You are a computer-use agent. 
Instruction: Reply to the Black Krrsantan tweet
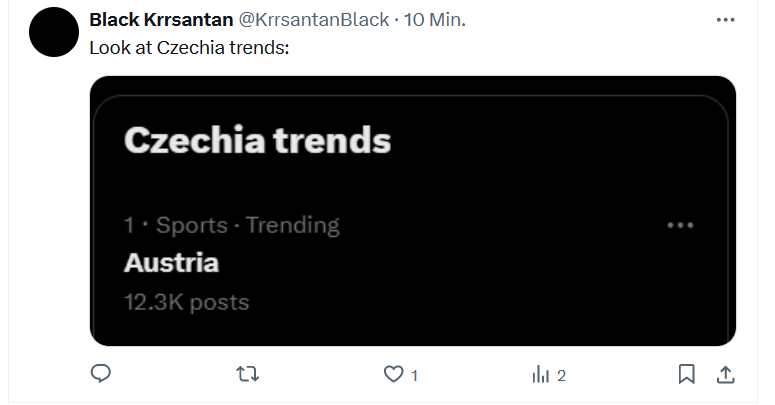click(x=100, y=375)
